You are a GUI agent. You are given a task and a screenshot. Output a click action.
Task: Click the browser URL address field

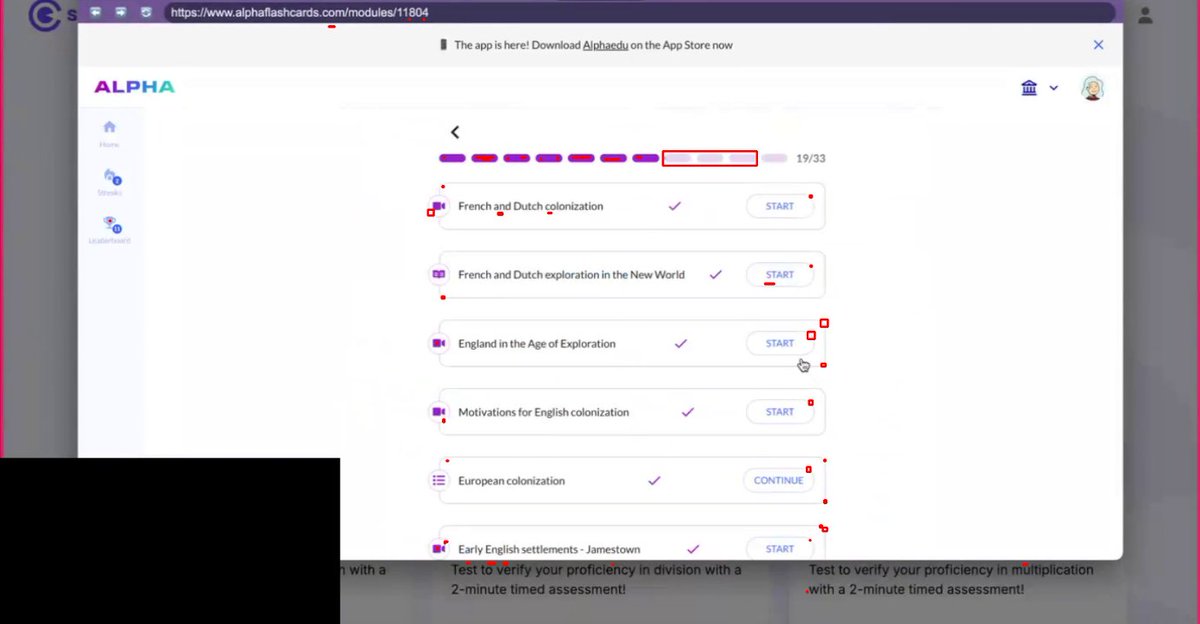[639, 12]
